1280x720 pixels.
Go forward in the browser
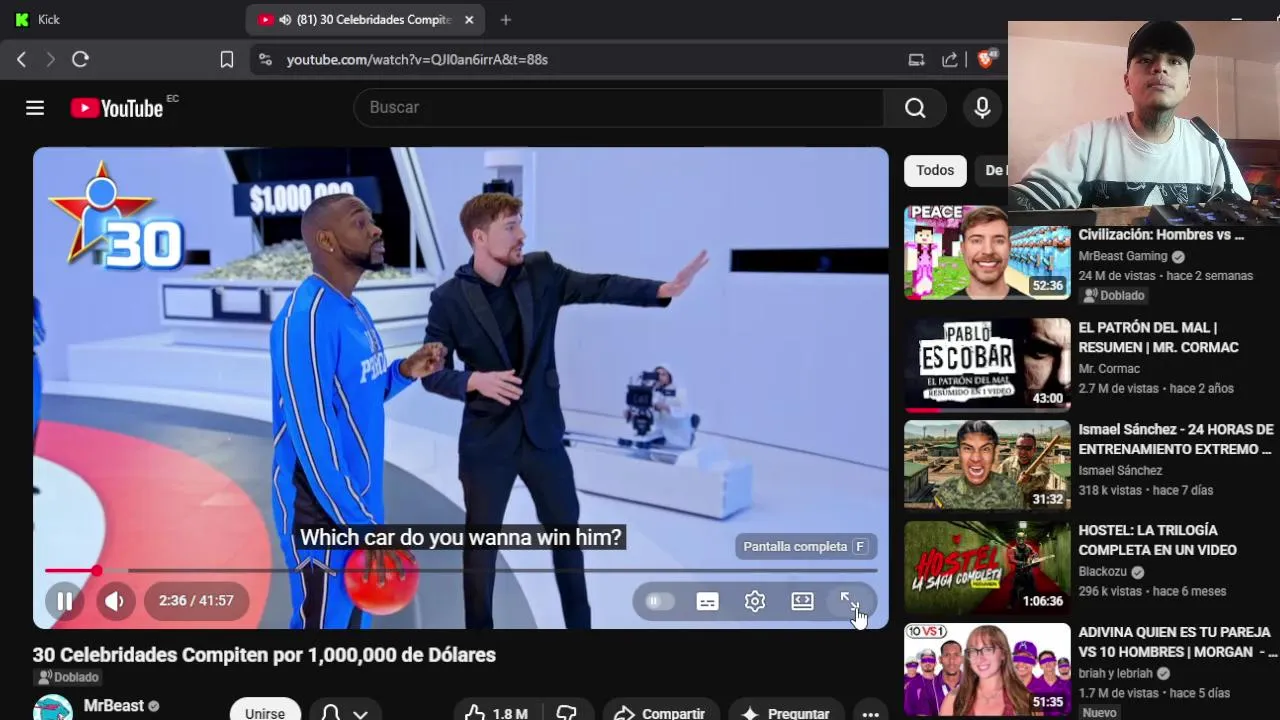(50, 59)
